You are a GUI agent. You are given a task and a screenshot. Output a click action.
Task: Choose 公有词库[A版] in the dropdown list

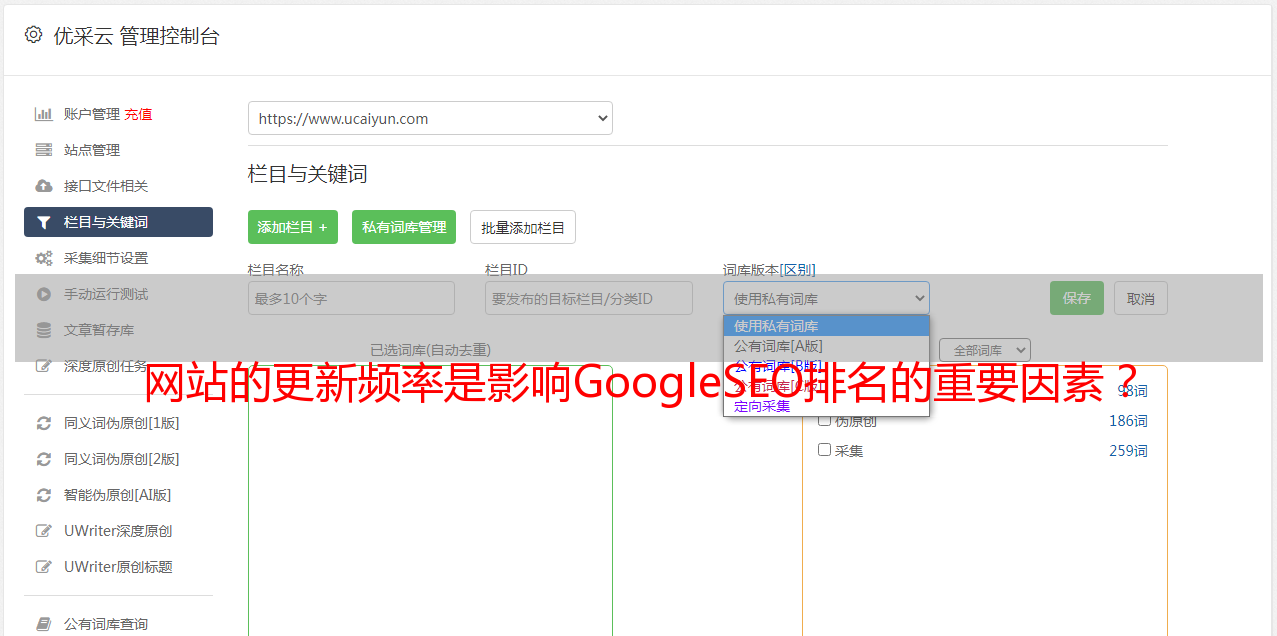826,346
